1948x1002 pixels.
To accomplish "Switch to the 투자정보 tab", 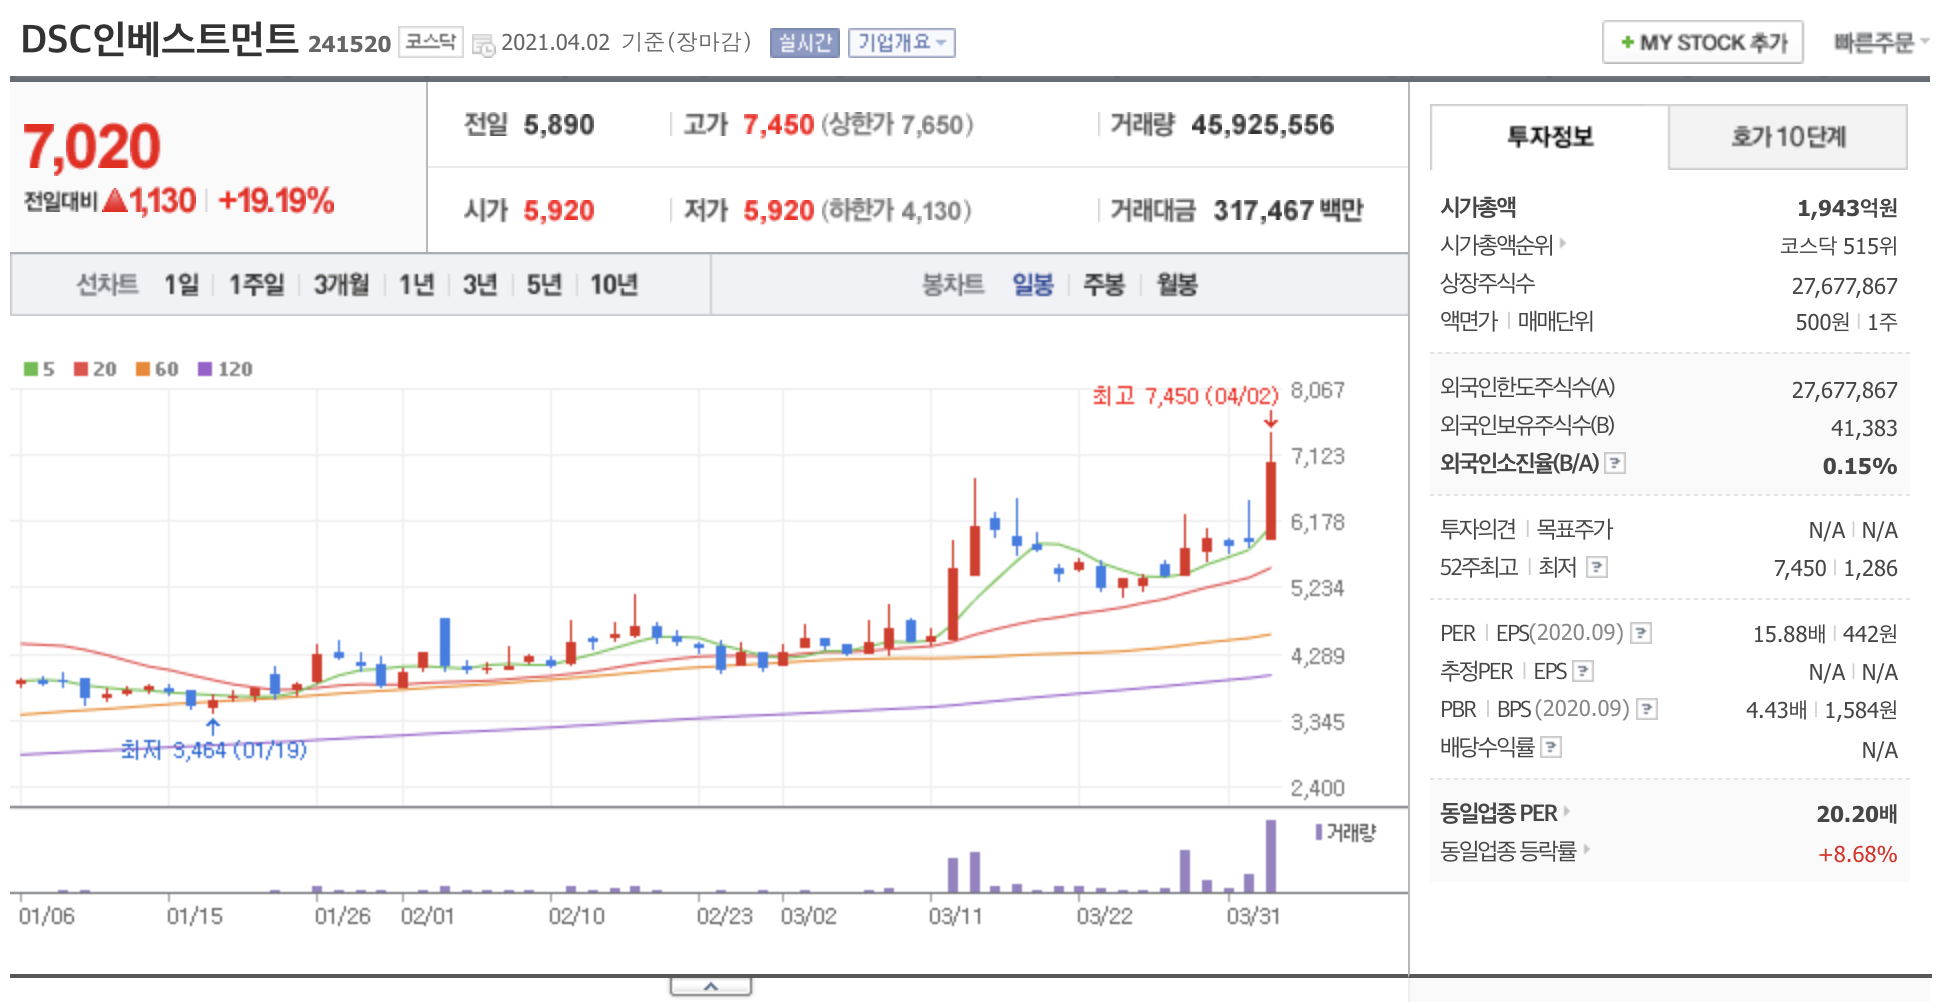I will [1550, 137].
